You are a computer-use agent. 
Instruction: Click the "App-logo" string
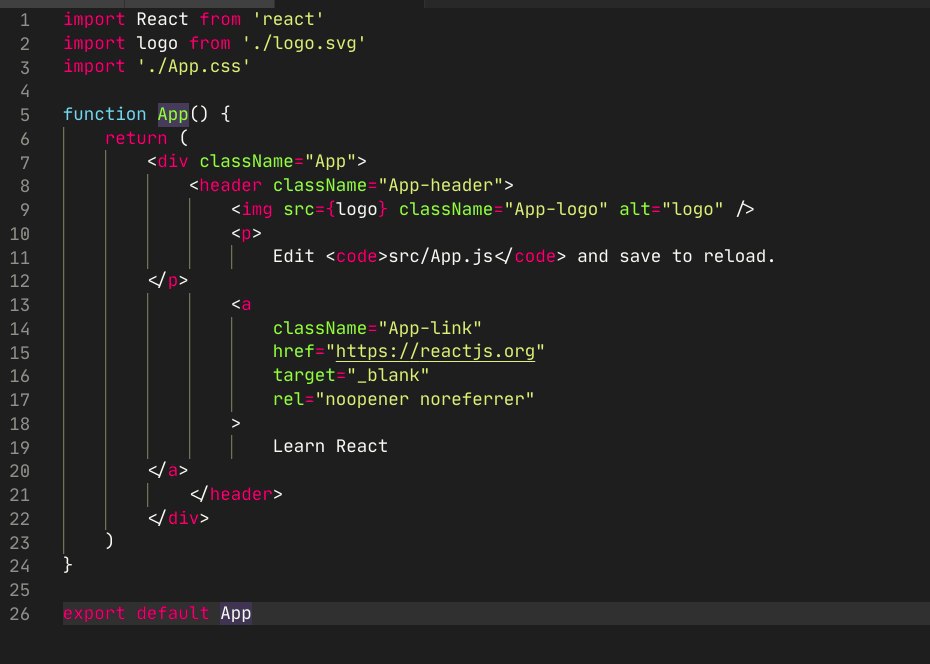tap(556, 209)
